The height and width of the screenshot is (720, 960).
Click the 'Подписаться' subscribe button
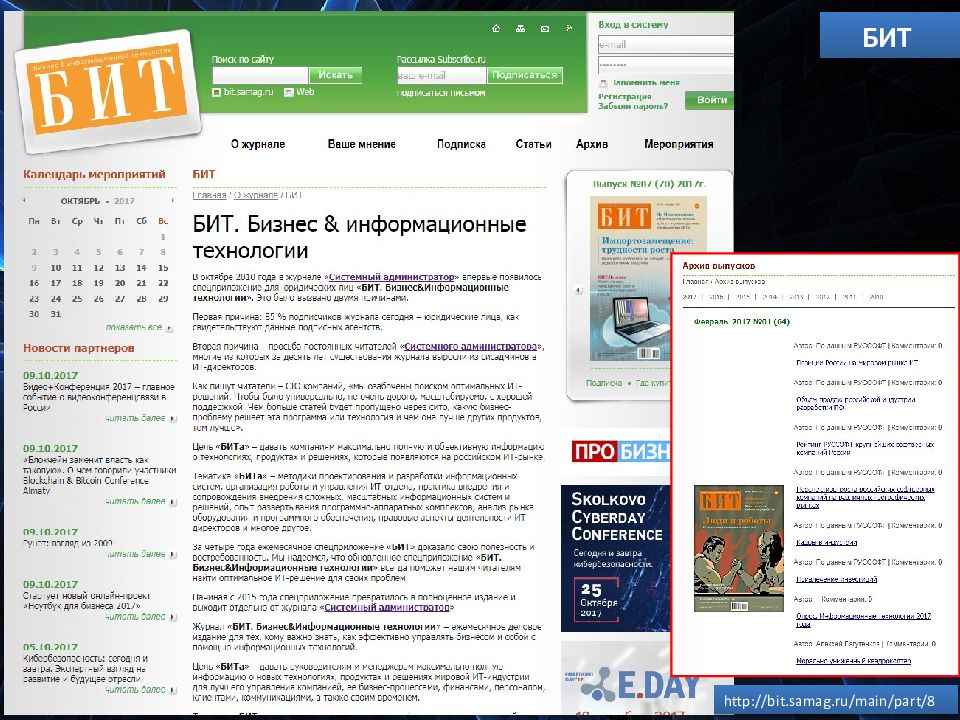point(525,75)
